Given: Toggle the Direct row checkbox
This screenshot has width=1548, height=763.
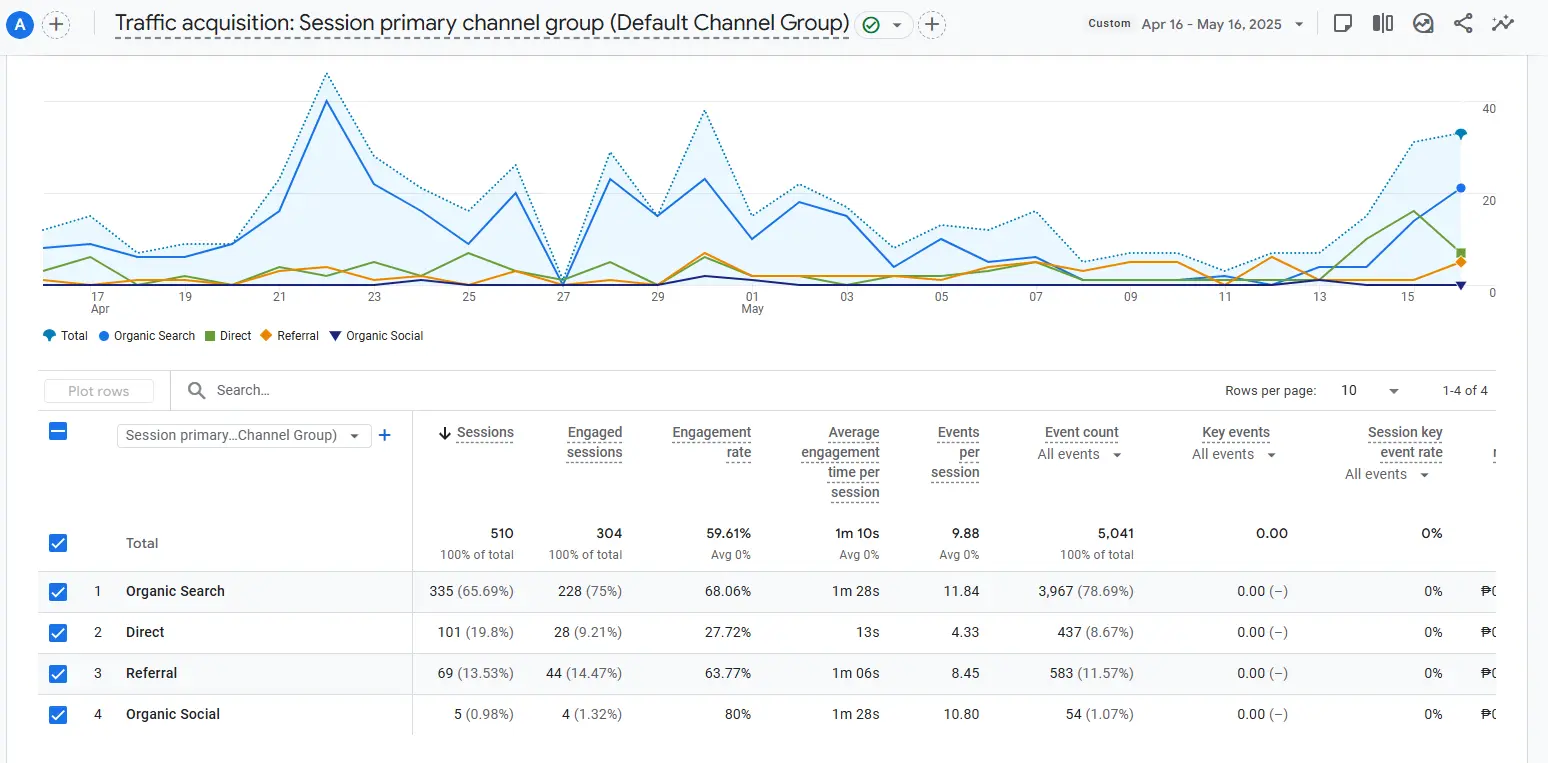Looking at the screenshot, I should click(x=58, y=633).
